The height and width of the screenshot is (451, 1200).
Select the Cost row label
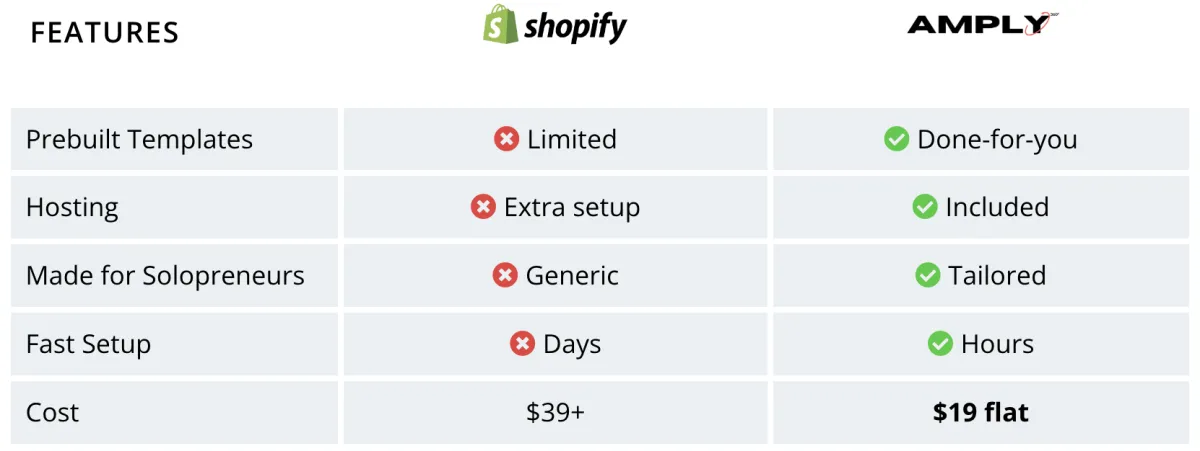coord(52,412)
